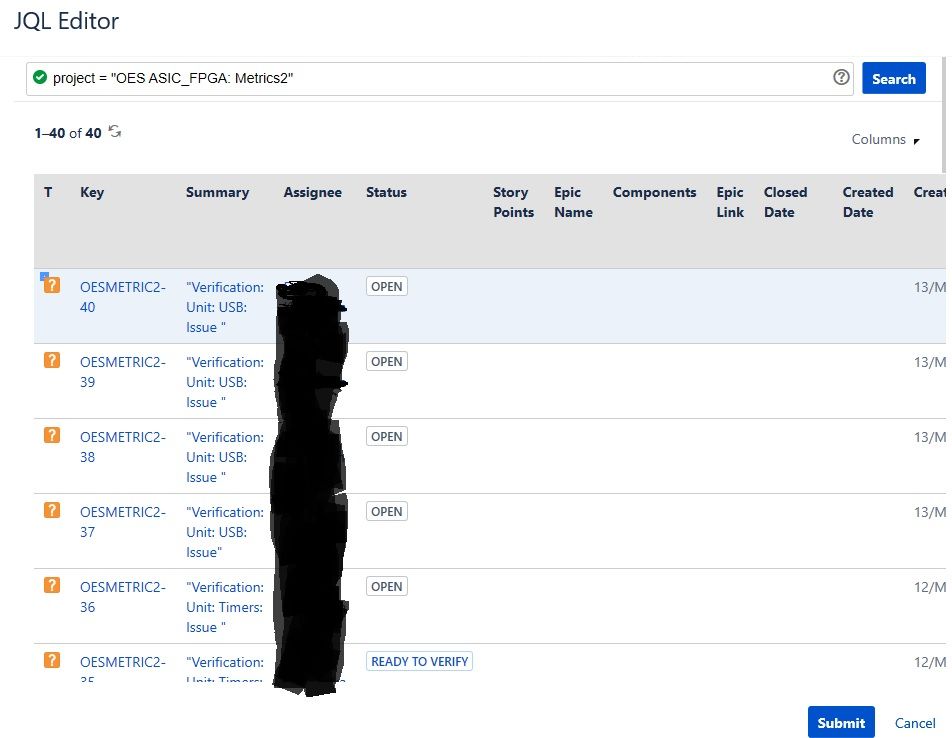
Task: Open the Columns dropdown
Action: 886,140
